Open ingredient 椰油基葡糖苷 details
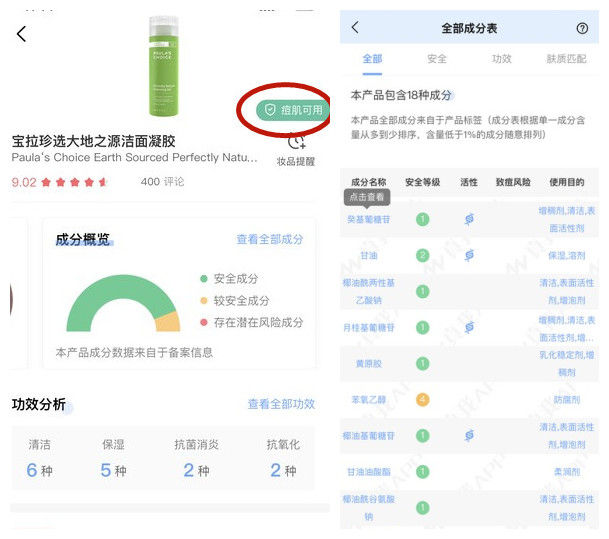609x539 pixels. 369,436
